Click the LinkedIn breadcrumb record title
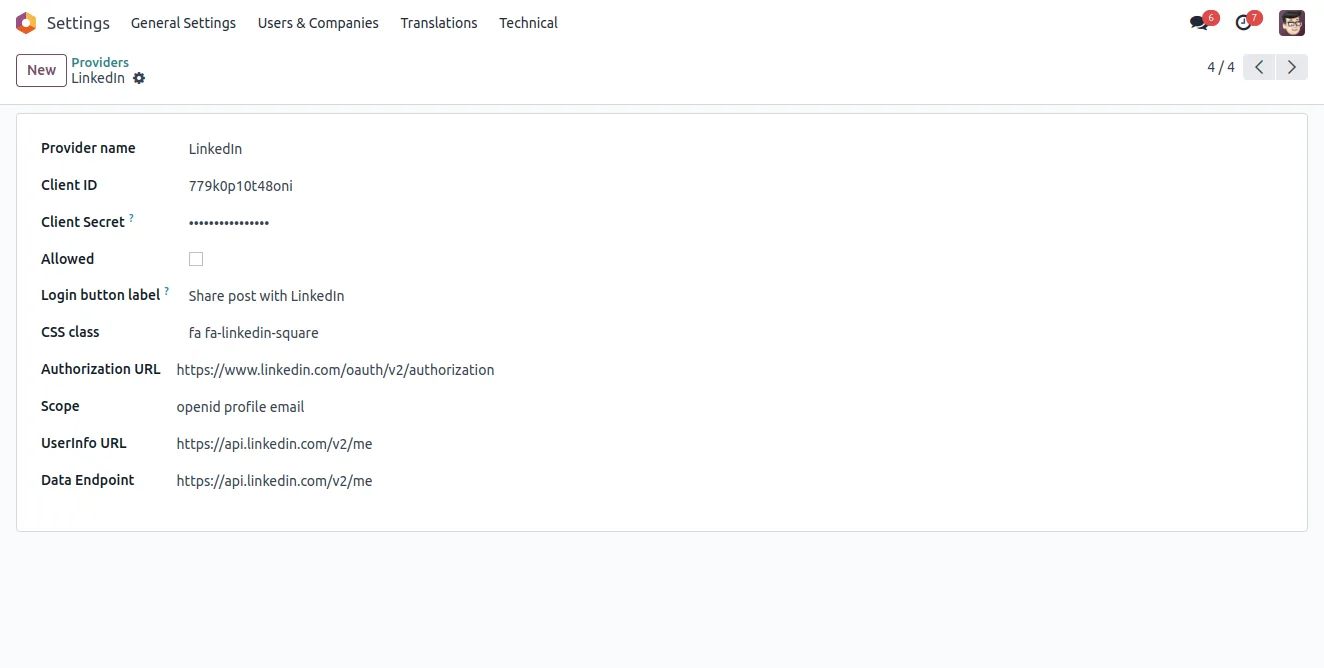The width and height of the screenshot is (1324, 668). [98, 78]
